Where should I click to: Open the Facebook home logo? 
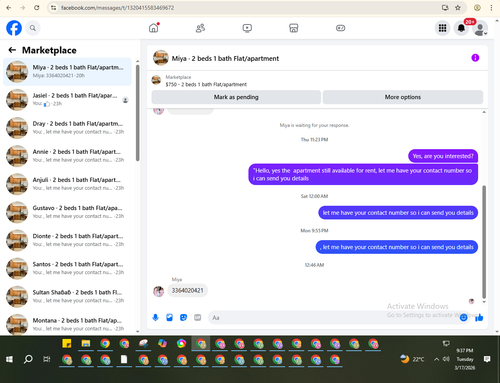pos(14,28)
